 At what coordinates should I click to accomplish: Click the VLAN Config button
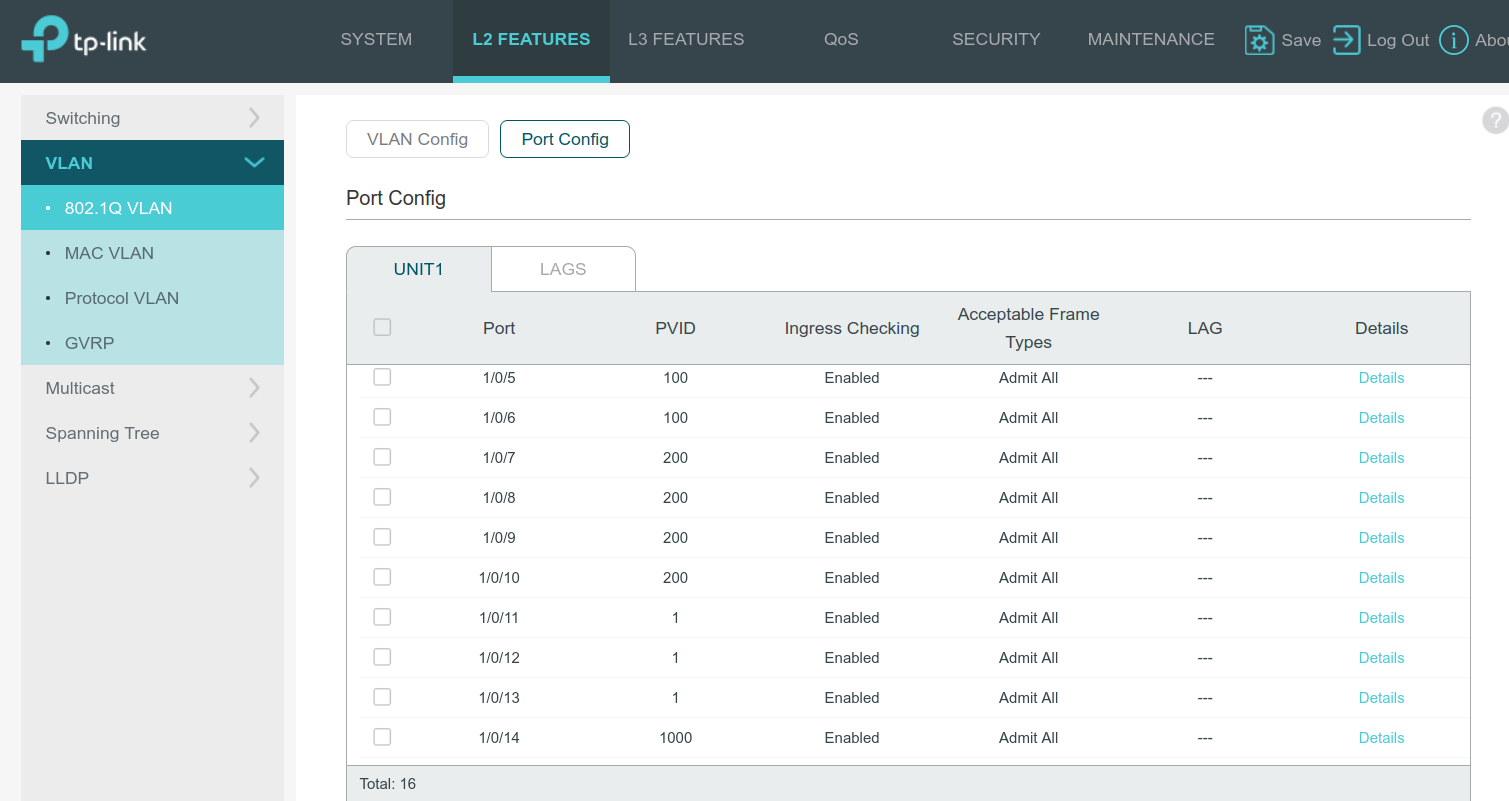coord(418,139)
